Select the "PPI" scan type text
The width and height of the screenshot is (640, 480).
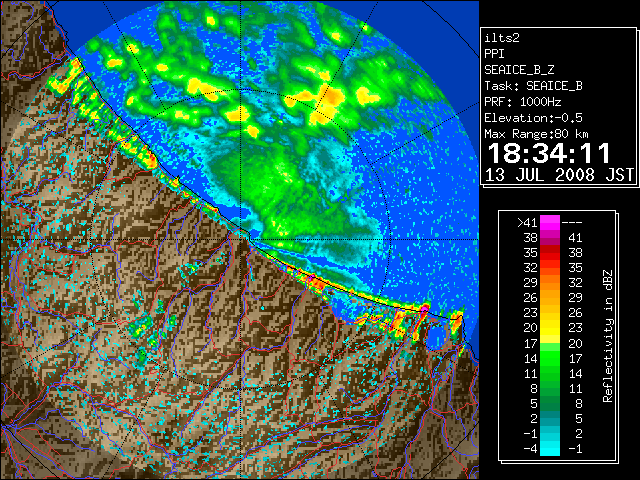tap(494, 54)
